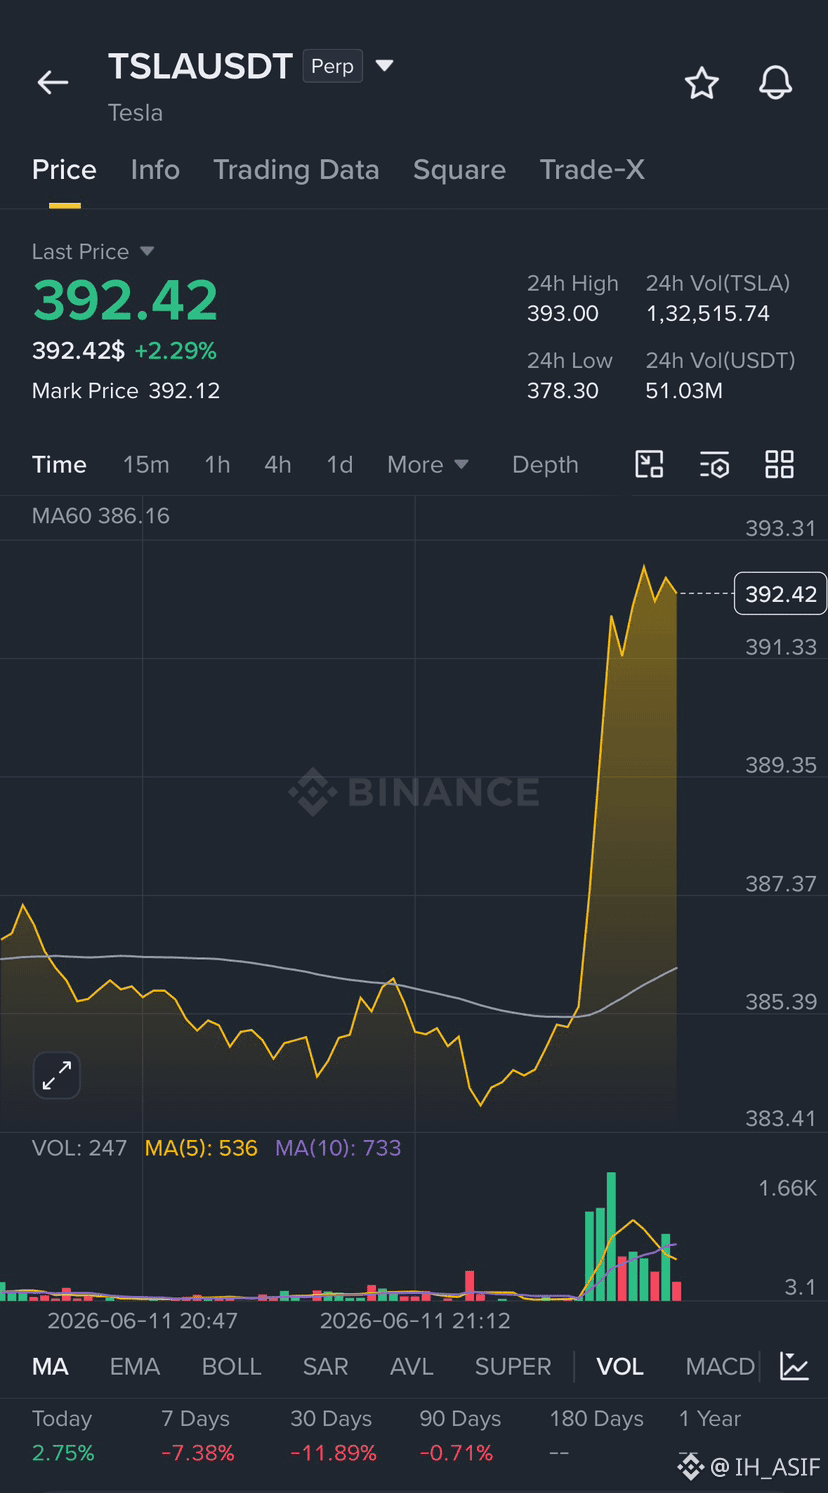Click the Tesla subtitle under the ticker
This screenshot has height=1493, width=828.
click(x=135, y=113)
